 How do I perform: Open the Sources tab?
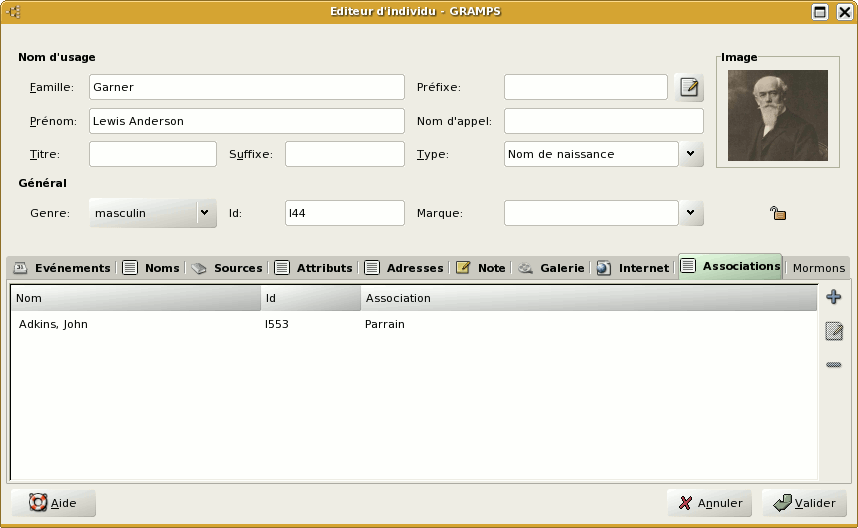[x=227, y=268]
